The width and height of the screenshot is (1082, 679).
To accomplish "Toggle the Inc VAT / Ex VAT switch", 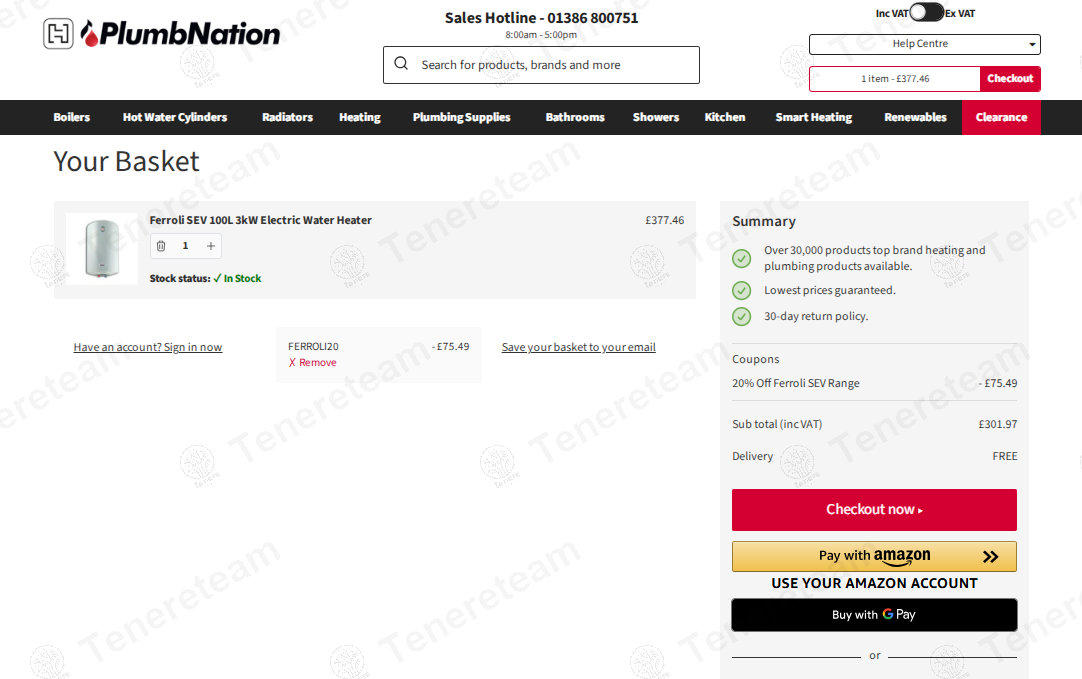I will click(926, 13).
